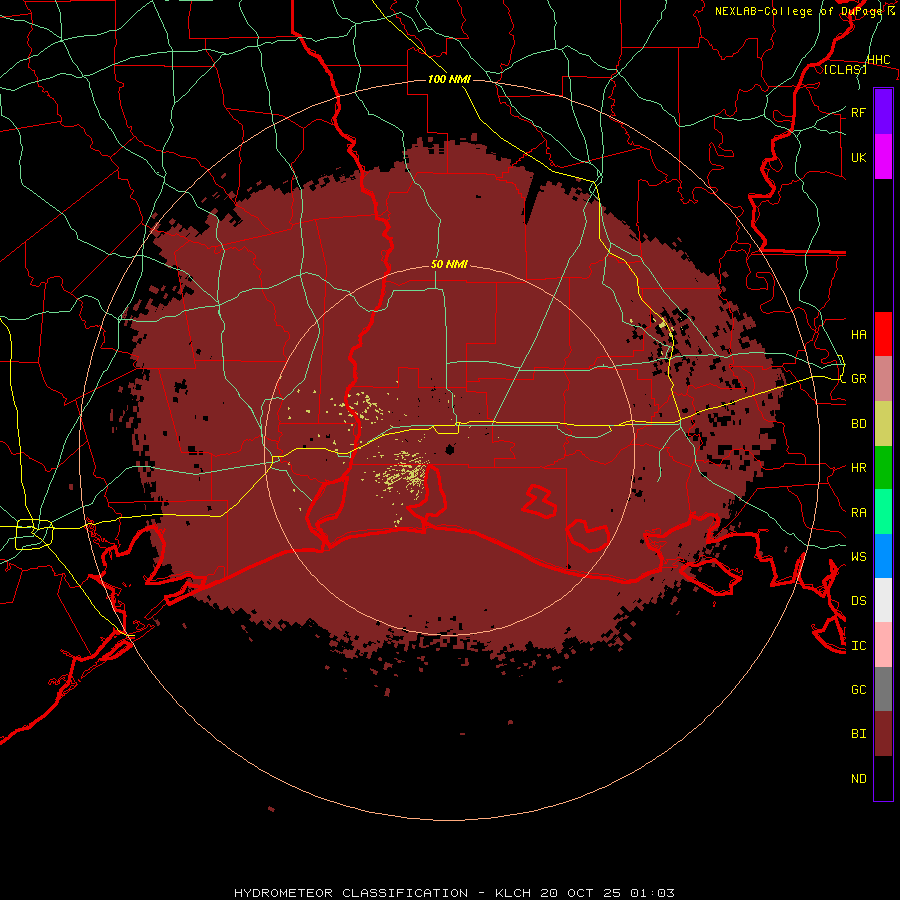Viewport: 900px width, 900px height.
Task: Click the BD yellow legend swatch
Action: click(x=883, y=424)
